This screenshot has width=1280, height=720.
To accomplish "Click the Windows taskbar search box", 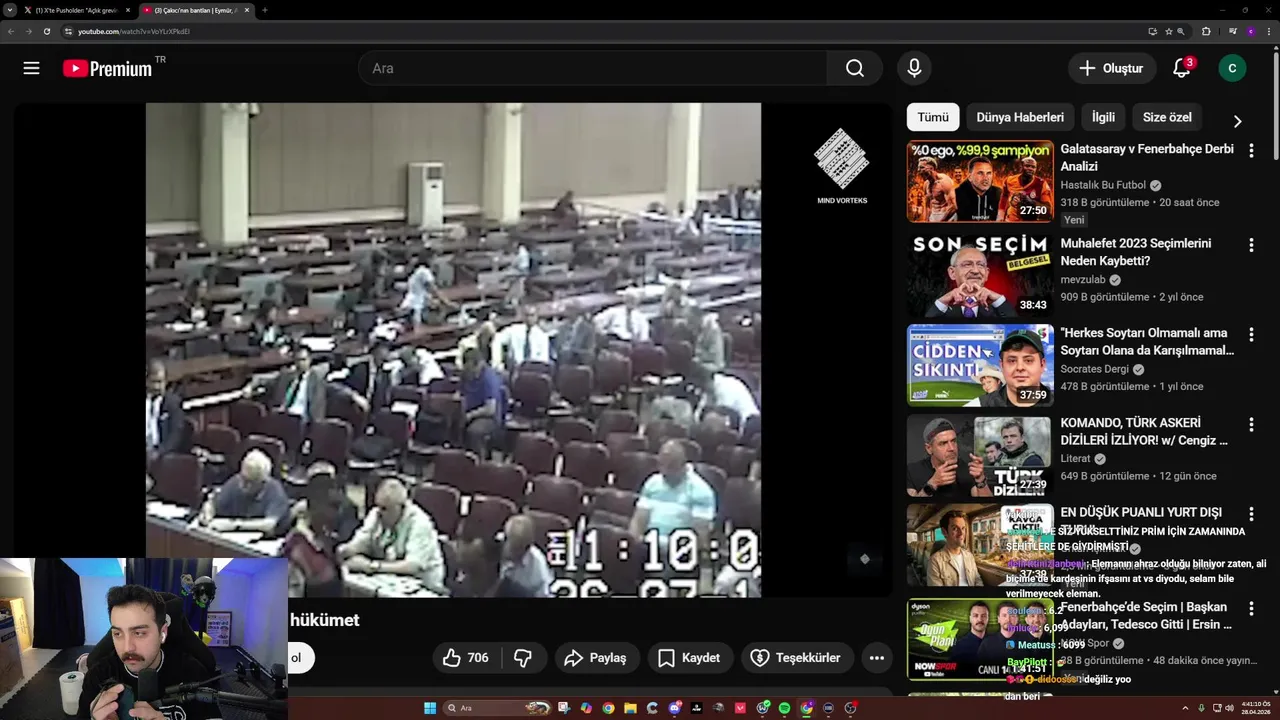I will coord(497,708).
